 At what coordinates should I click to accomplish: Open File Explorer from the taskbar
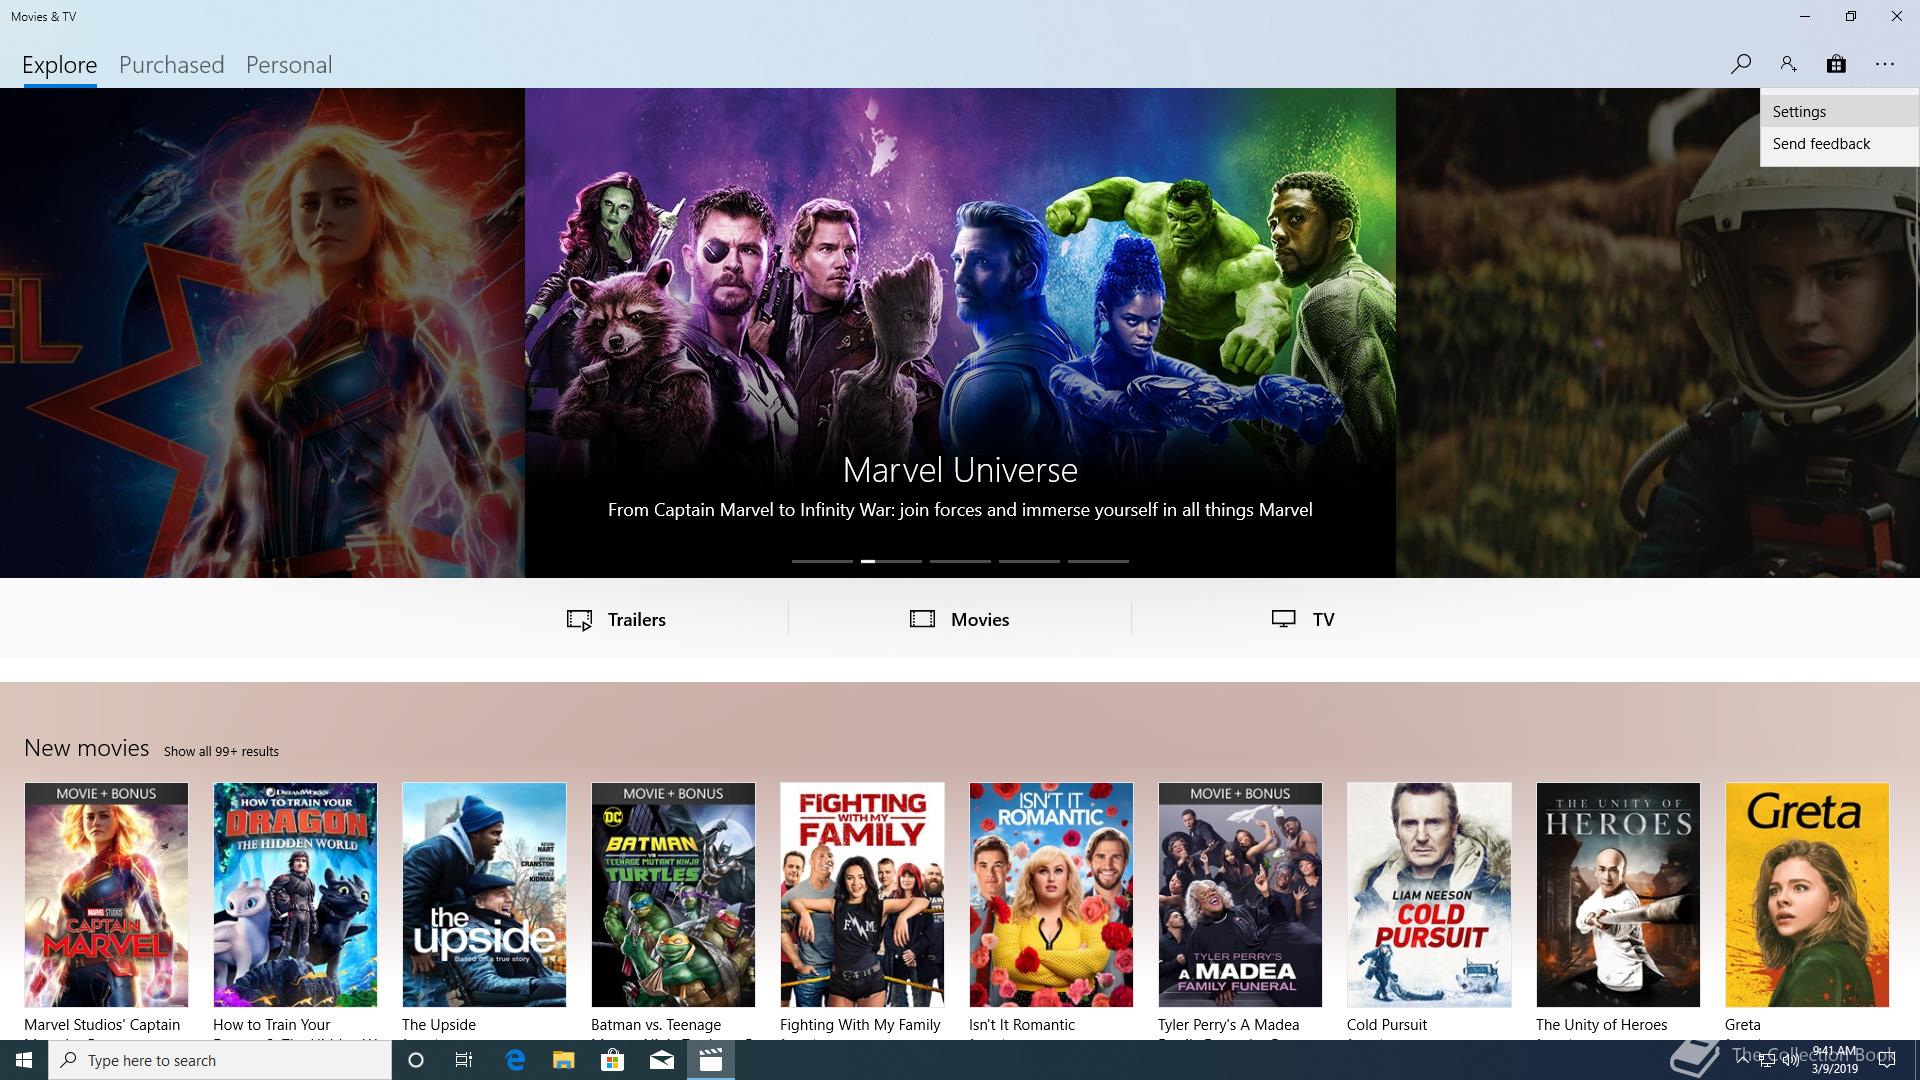point(564,1060)
